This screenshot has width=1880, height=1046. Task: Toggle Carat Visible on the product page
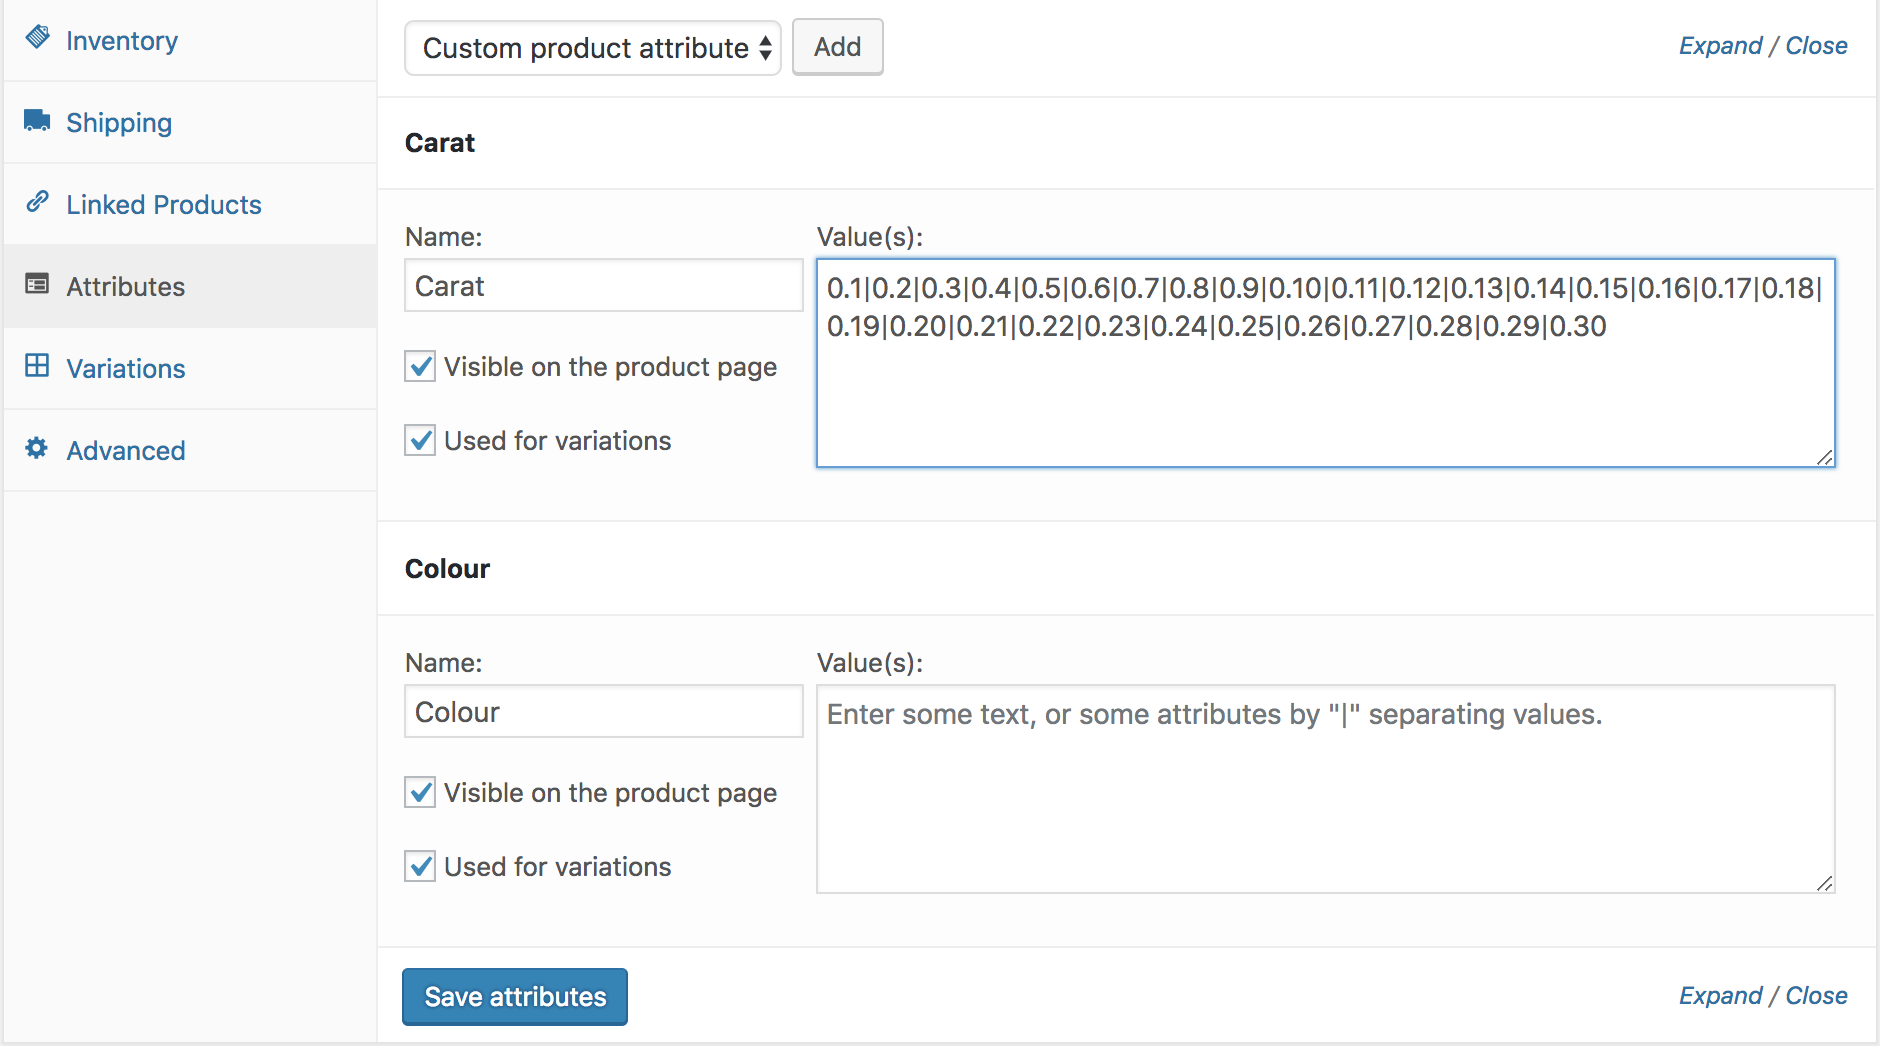click(420, 366)
